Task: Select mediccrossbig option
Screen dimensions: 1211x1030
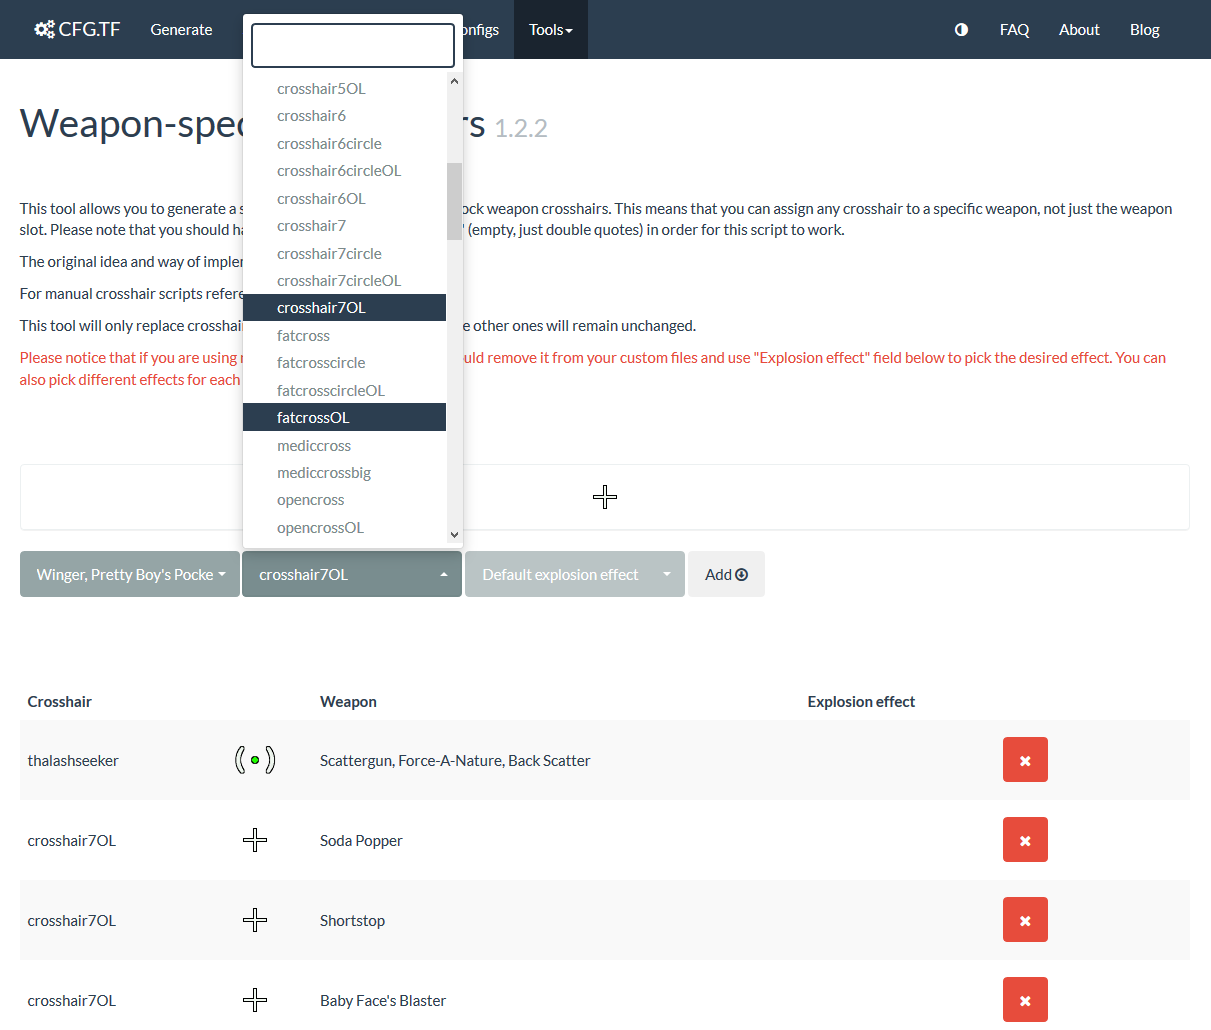Action: (x=344, y=473)
